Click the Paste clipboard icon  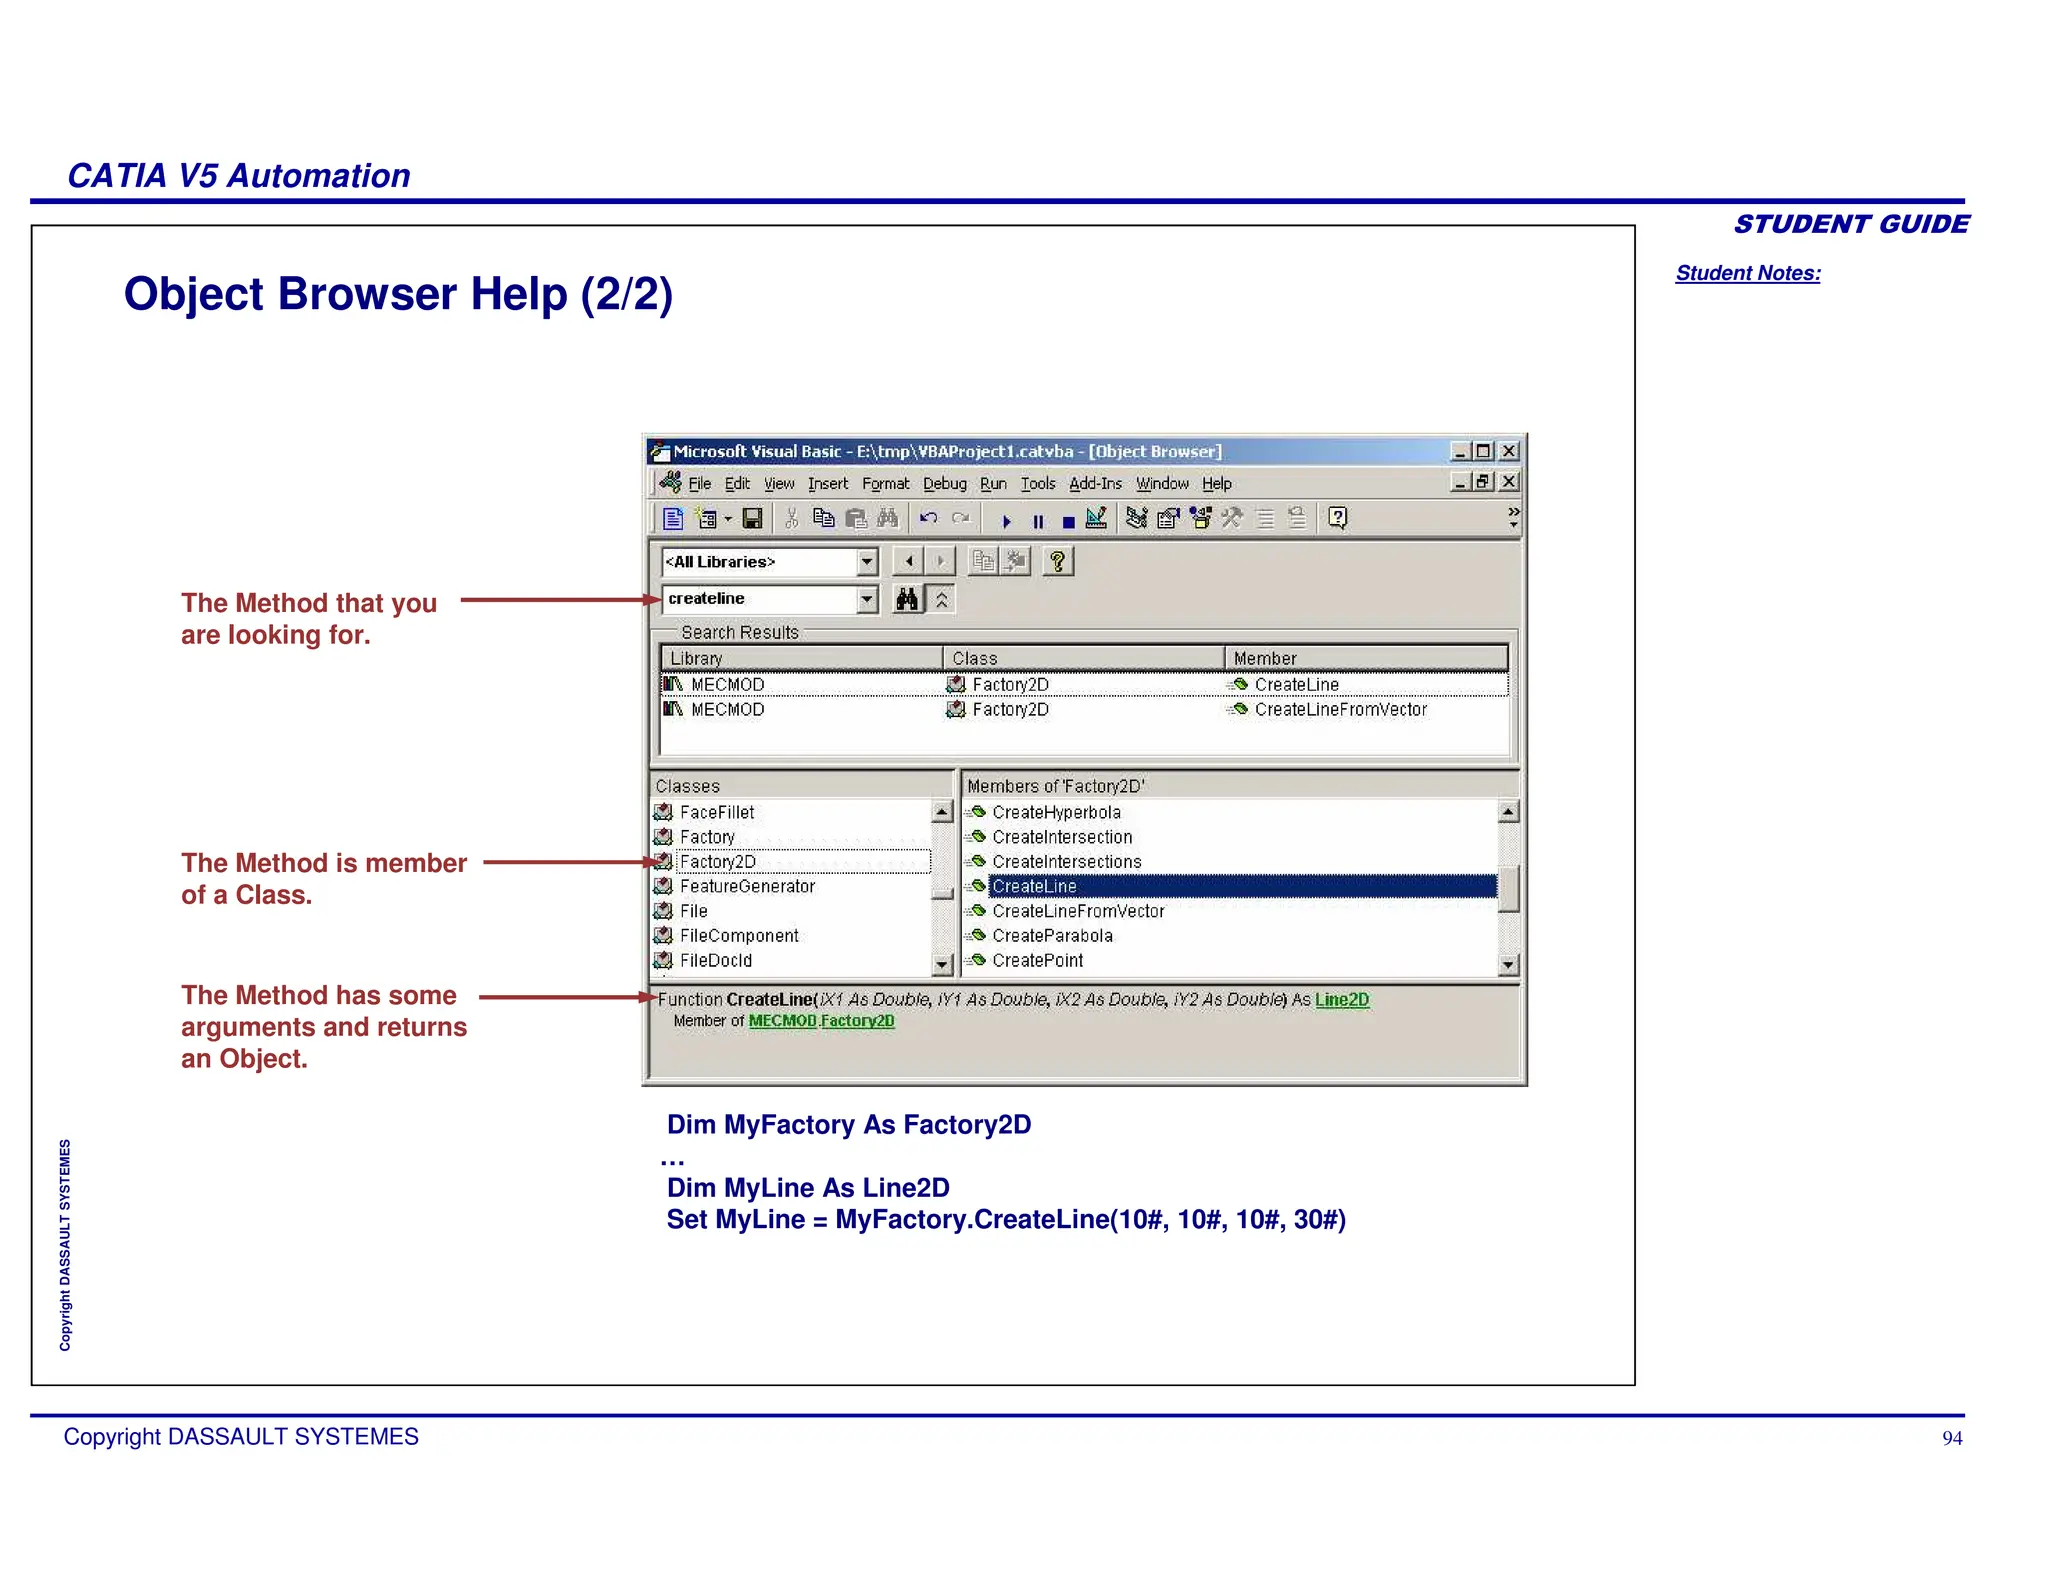click(856, 518)
